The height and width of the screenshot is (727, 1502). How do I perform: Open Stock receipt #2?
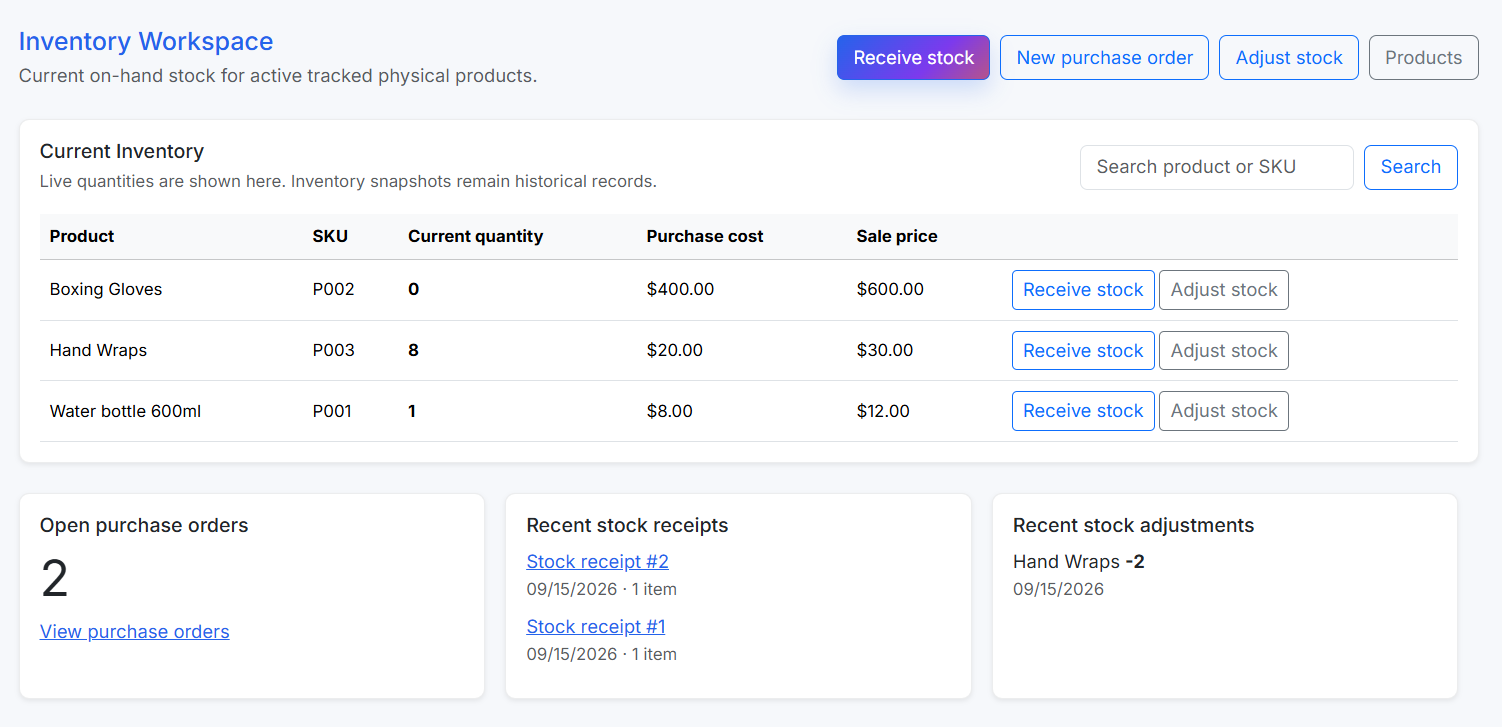coord(598,562)
